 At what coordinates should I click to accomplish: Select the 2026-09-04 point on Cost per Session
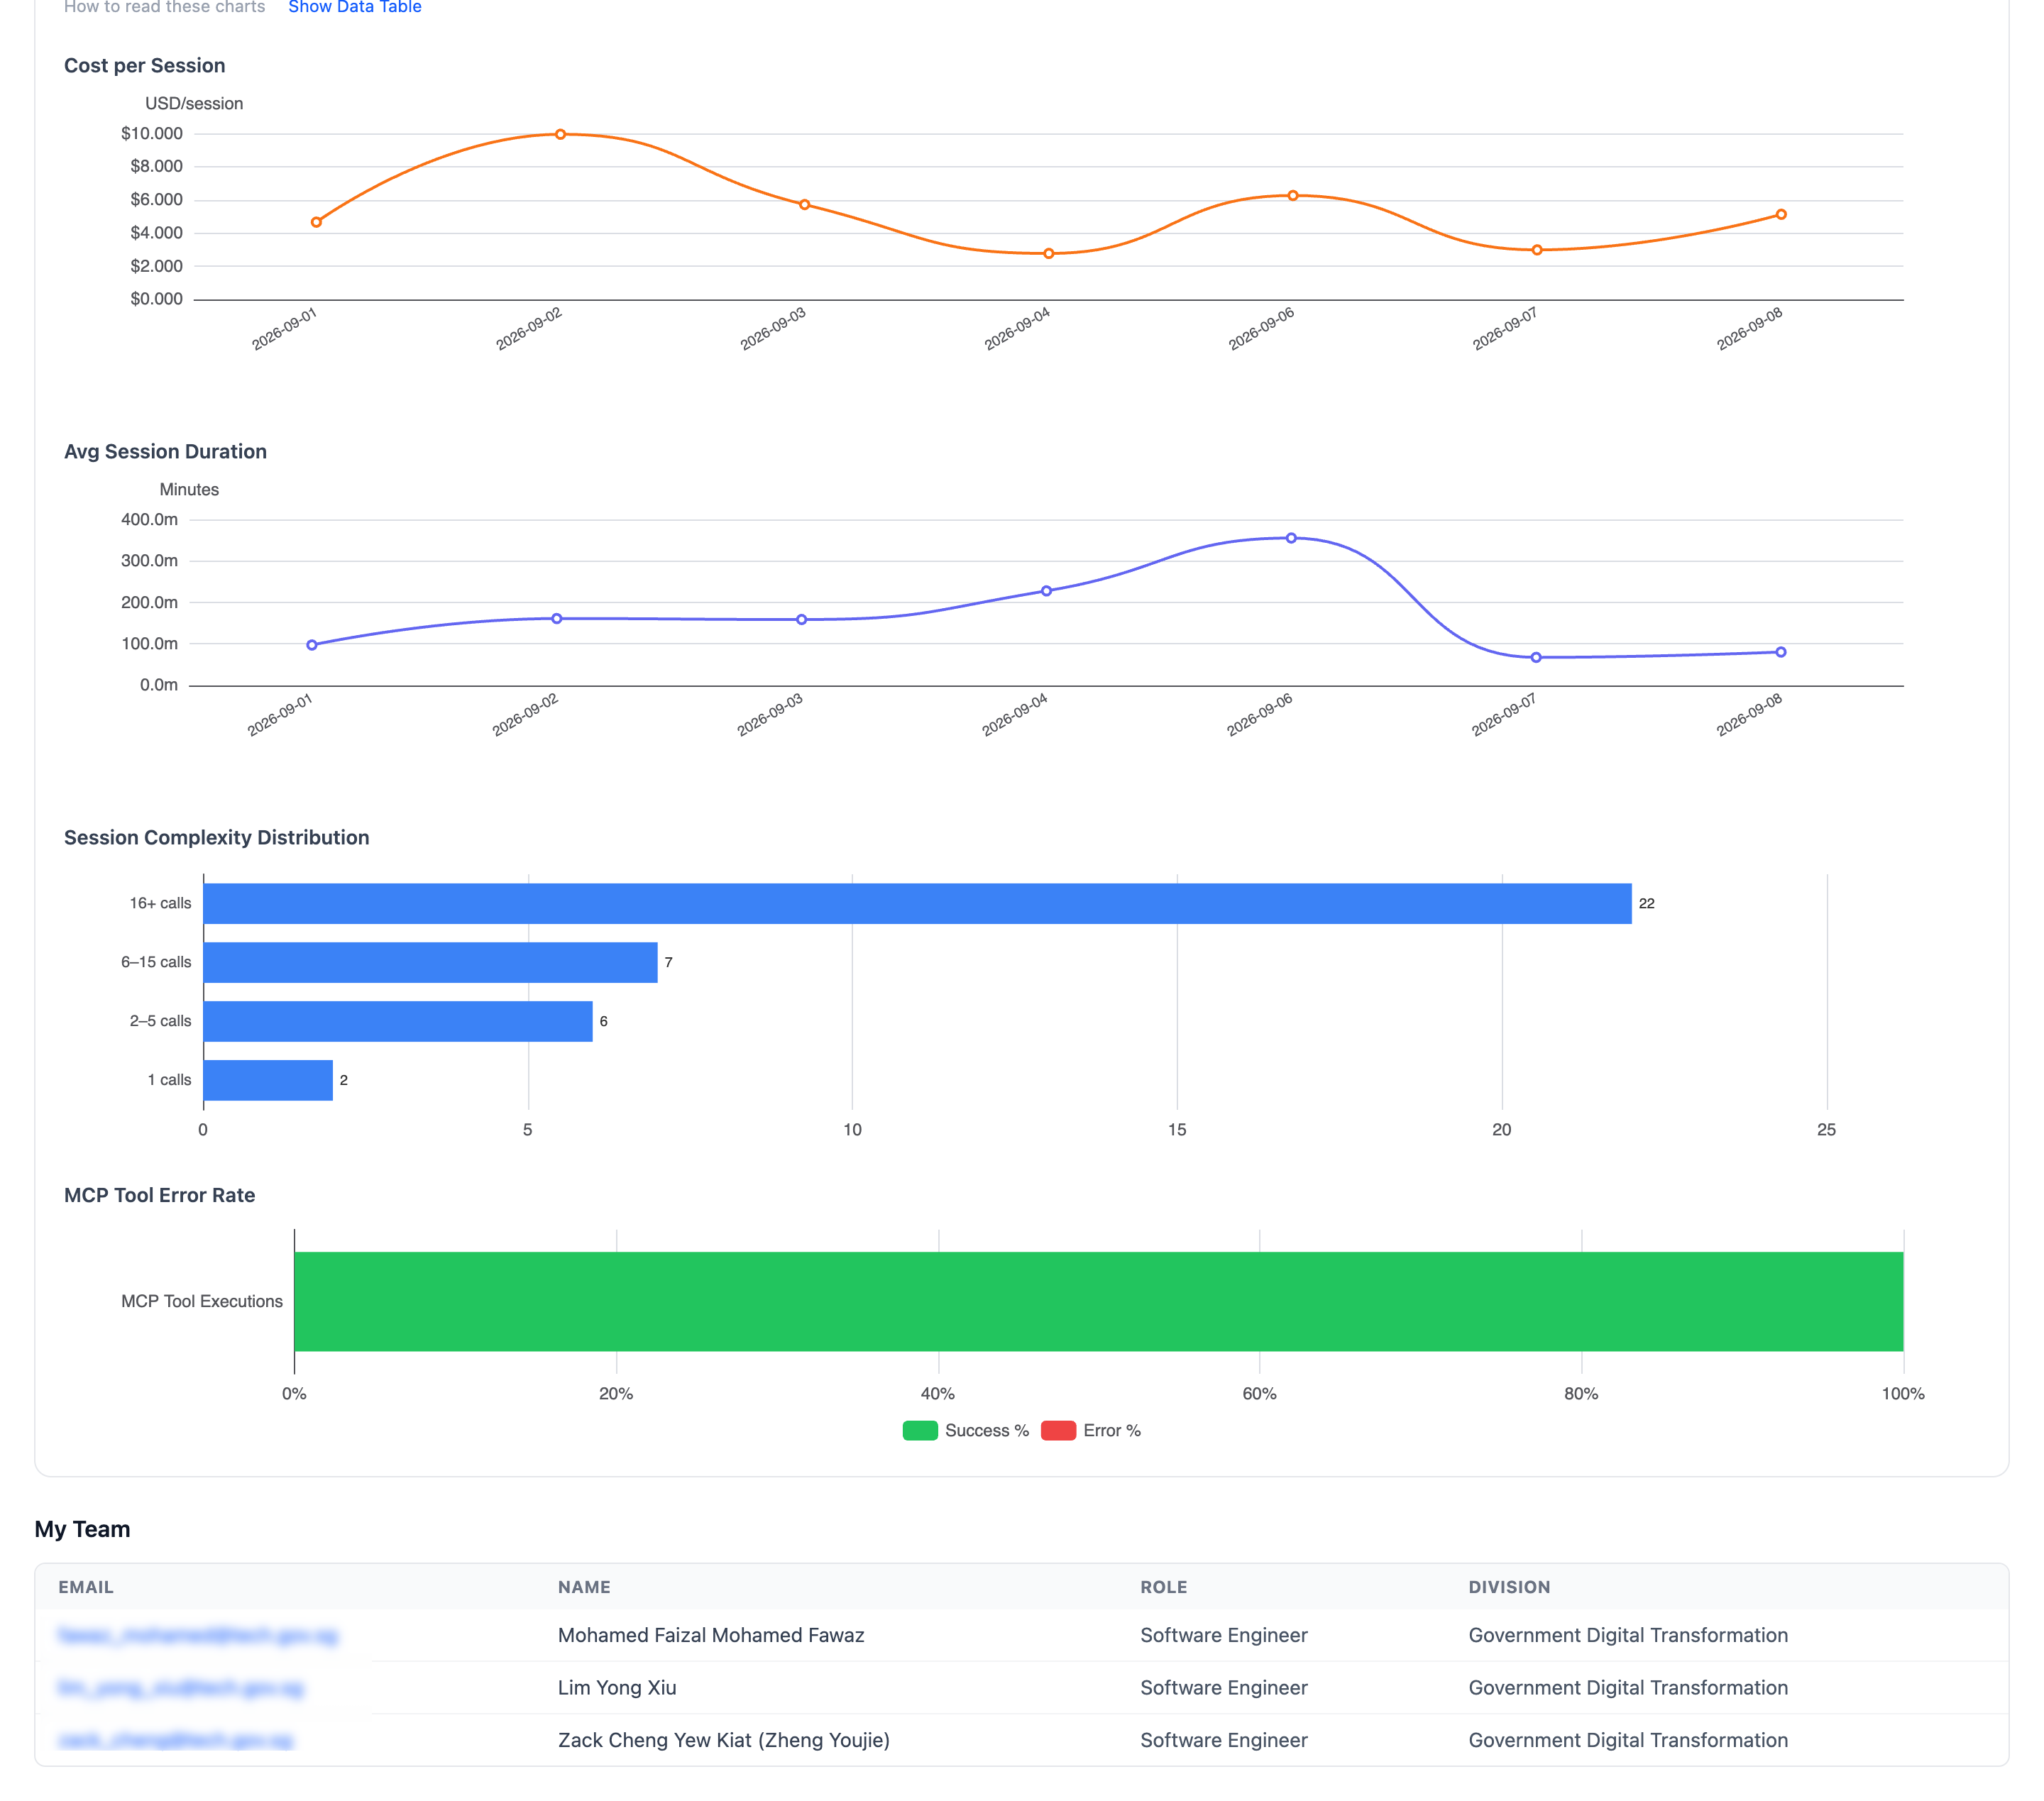tap(1049, 254)
